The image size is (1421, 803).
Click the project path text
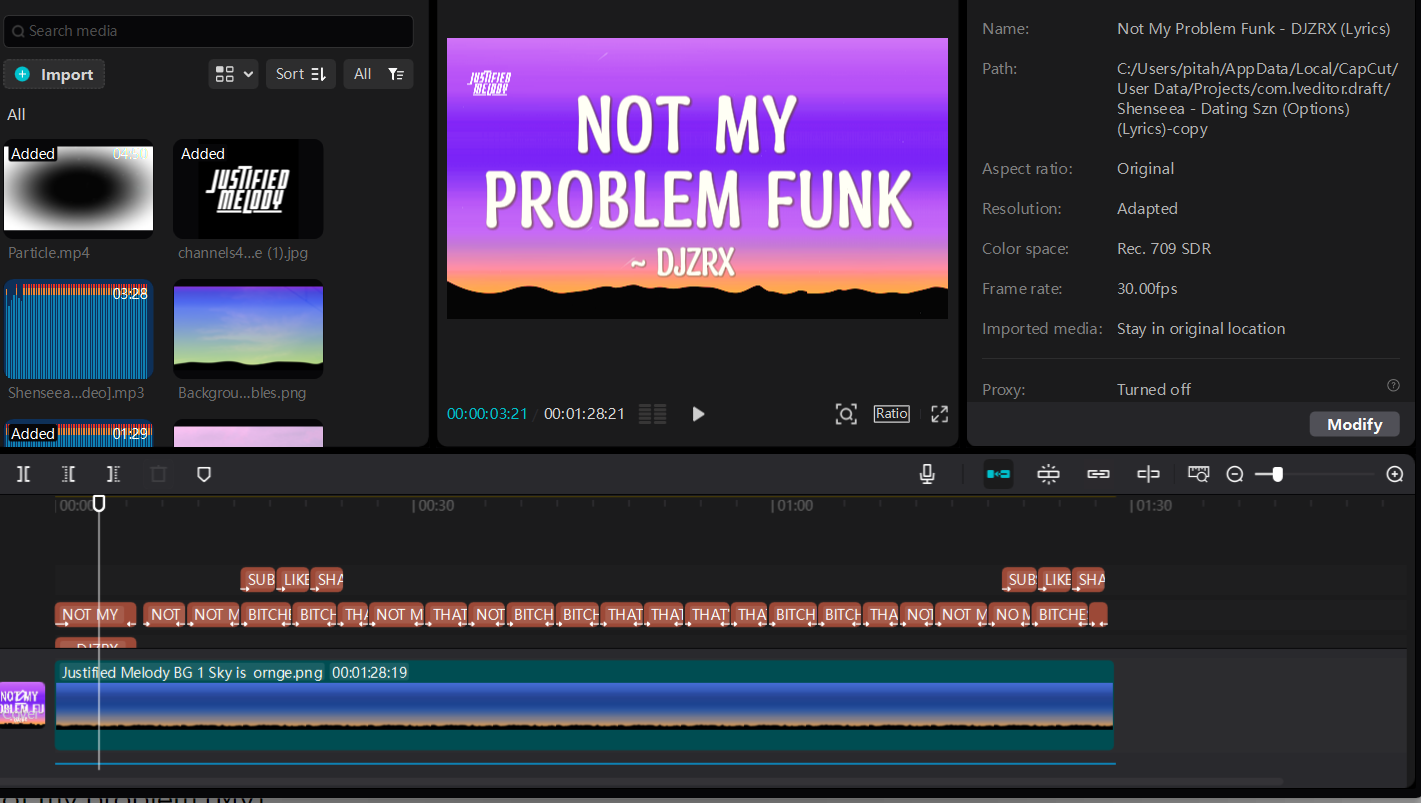1257,99
